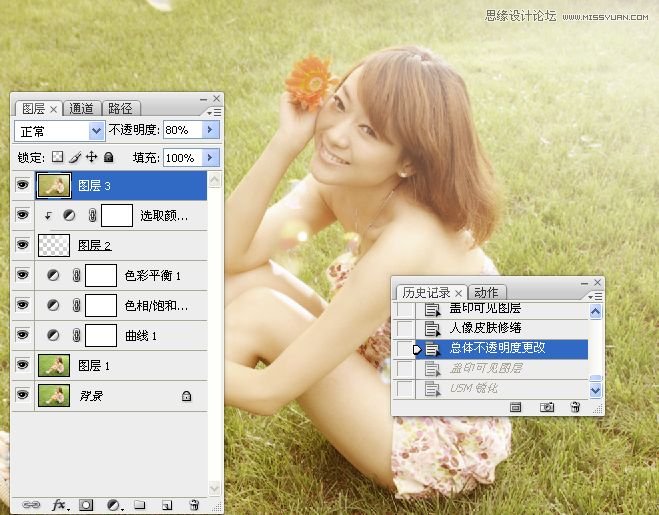Create a new layer group folder
Screen dimensions: 659x515
tap(141, 506)
